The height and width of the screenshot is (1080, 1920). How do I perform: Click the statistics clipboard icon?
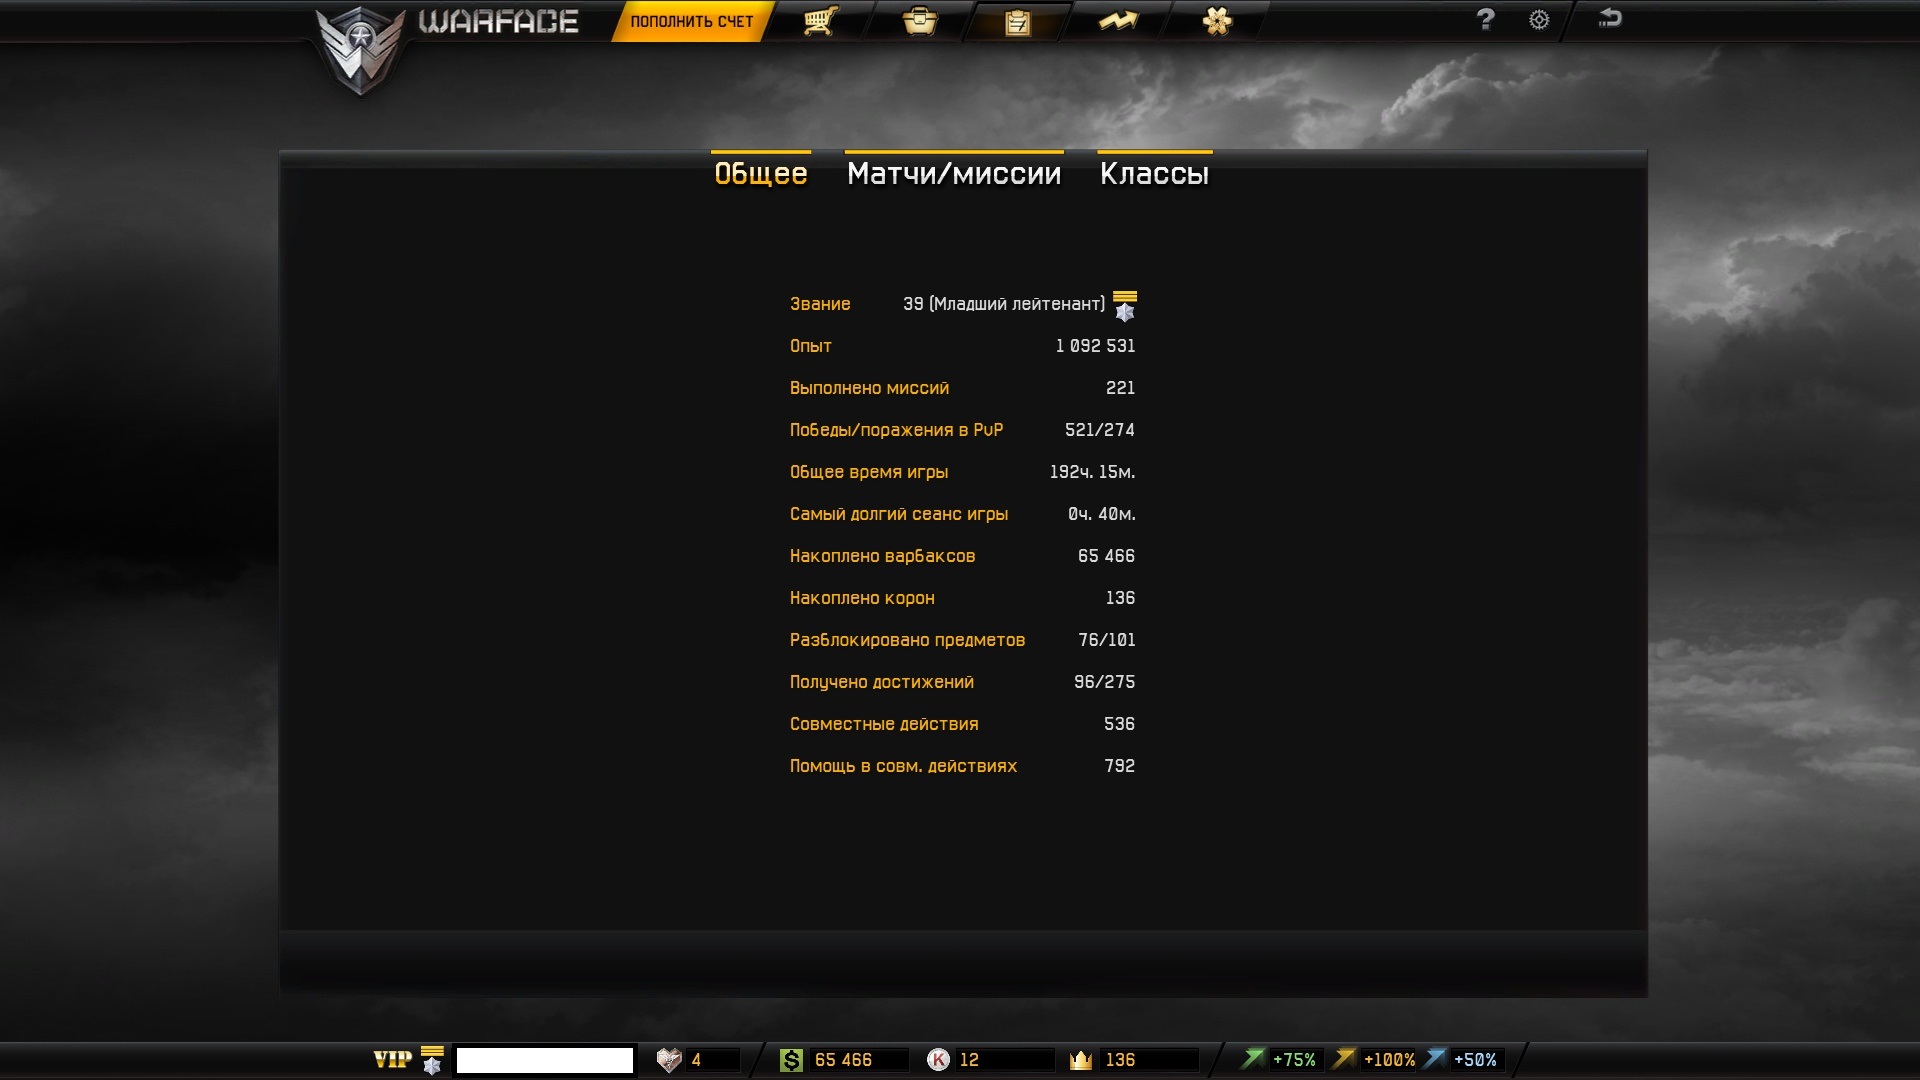1017,22
